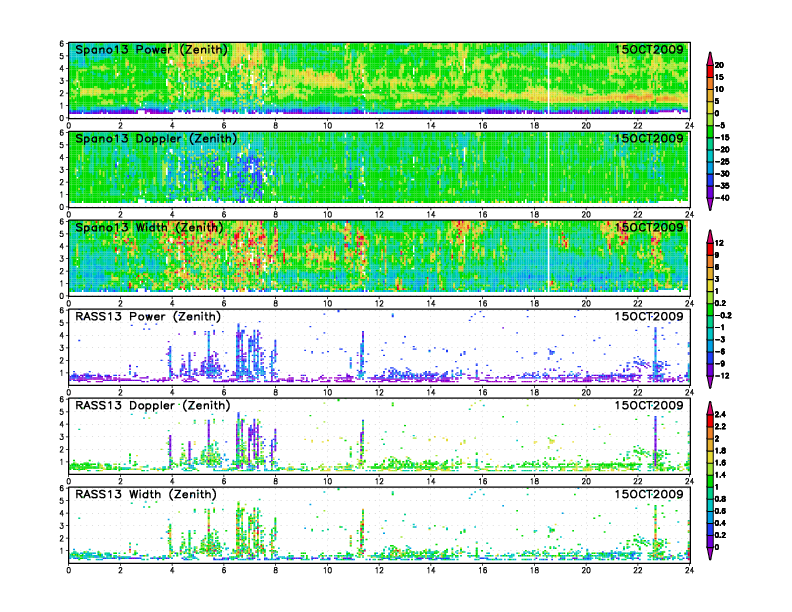
Task: Click the "Spano13 Width (Zenith)" plot title
Action: tap(149, 227)
